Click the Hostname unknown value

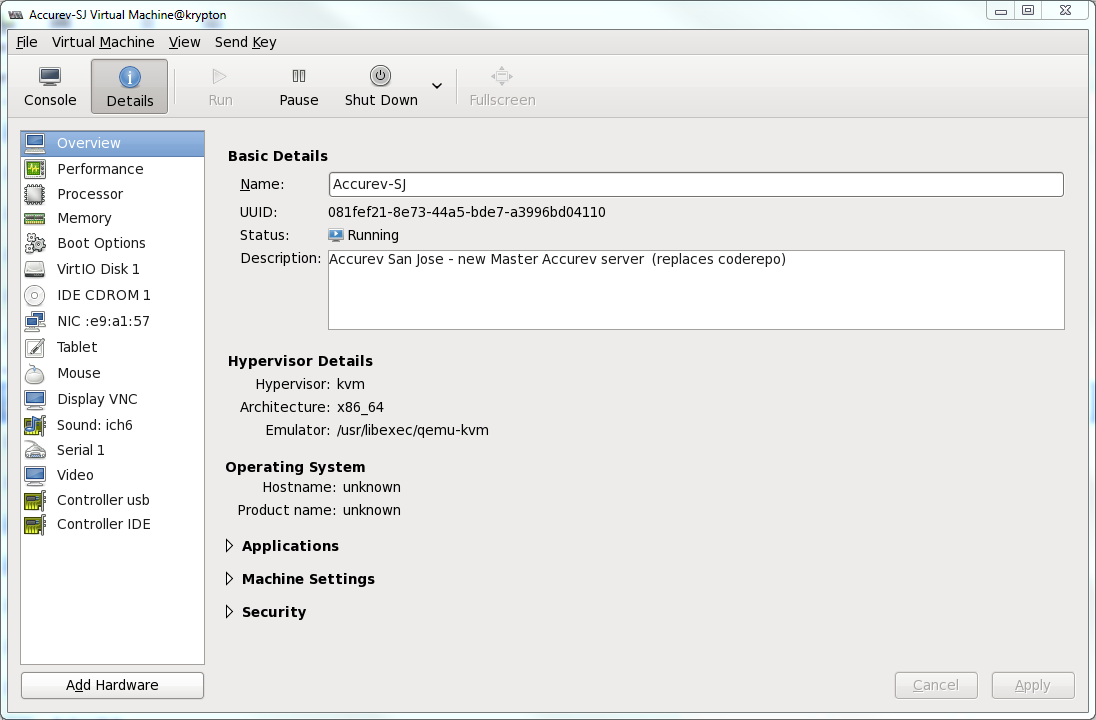[x=371, y=487]
